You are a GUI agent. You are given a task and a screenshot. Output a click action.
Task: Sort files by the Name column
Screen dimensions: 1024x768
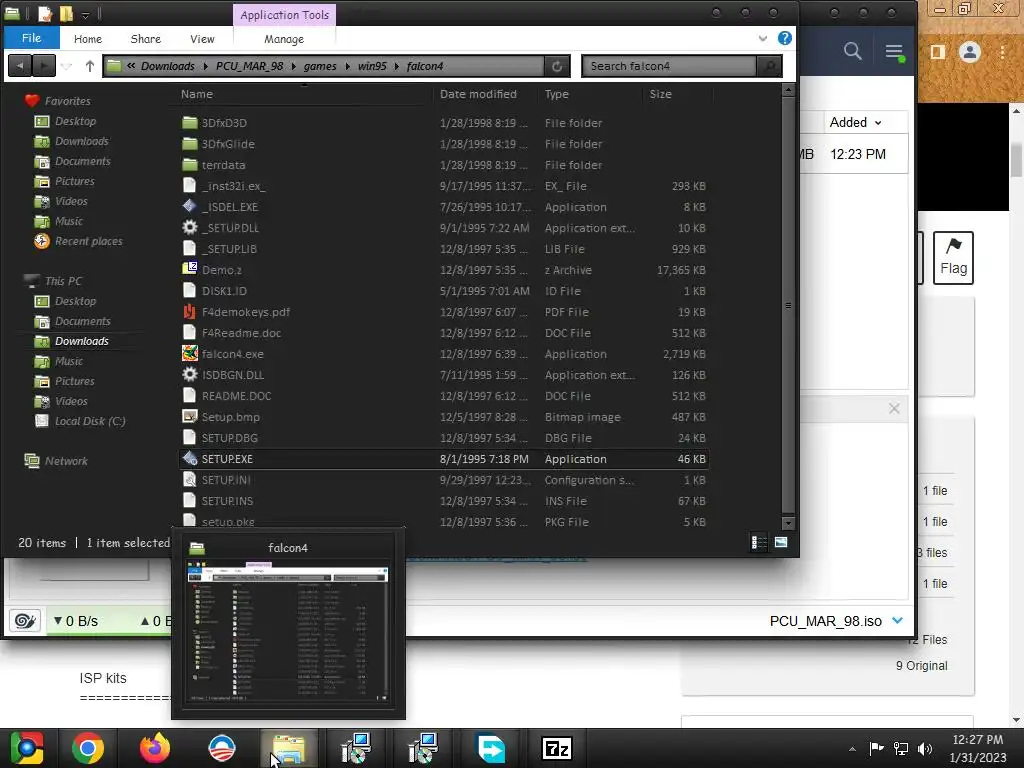[x=197, y=94]
